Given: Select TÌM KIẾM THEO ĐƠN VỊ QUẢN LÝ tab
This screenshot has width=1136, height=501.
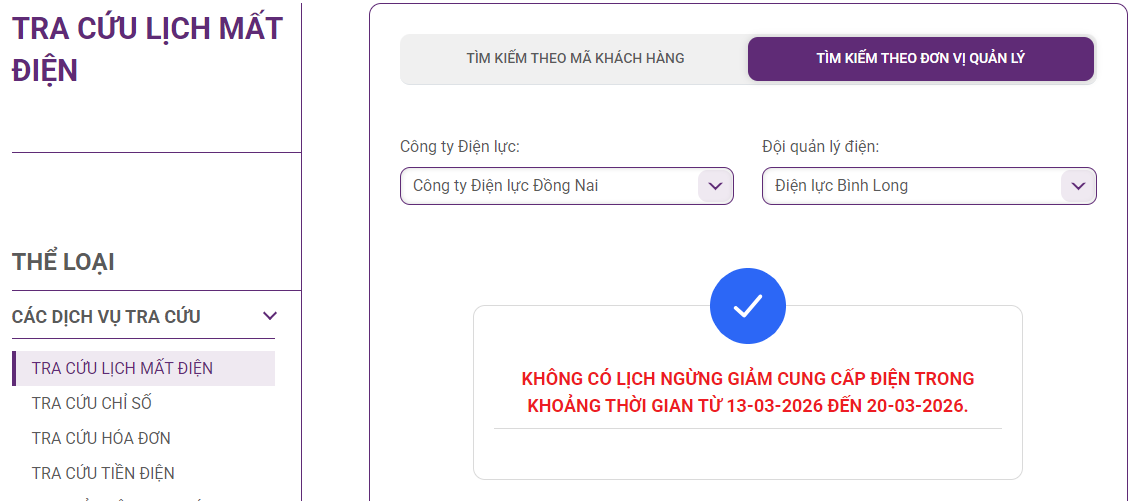Looking at the screenshot, I should point(920,59).
